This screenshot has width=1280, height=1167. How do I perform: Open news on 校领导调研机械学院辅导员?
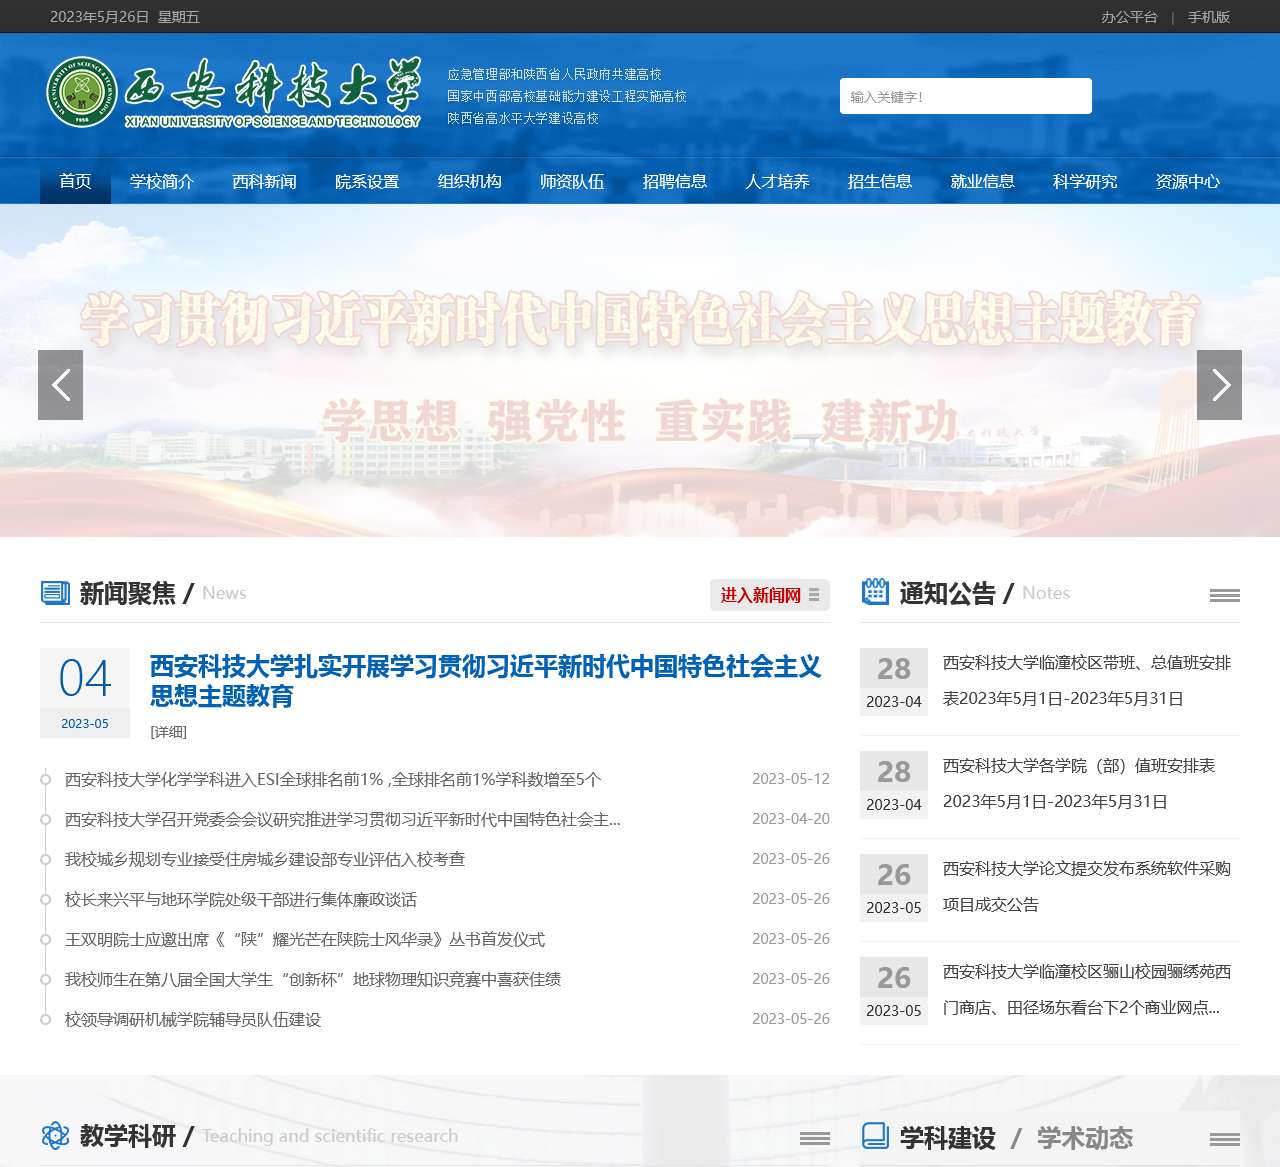pyautogui.click(x=193, y=1019)
